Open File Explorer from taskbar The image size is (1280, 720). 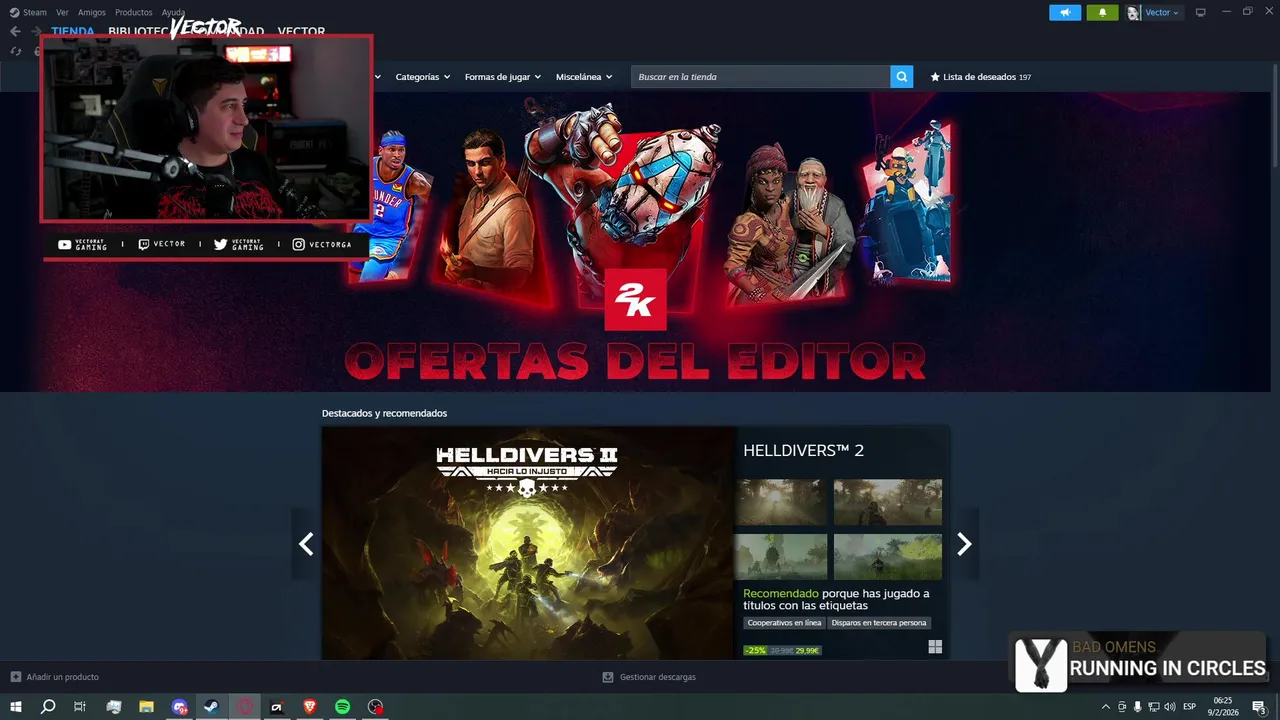click(x=146, y=707)
